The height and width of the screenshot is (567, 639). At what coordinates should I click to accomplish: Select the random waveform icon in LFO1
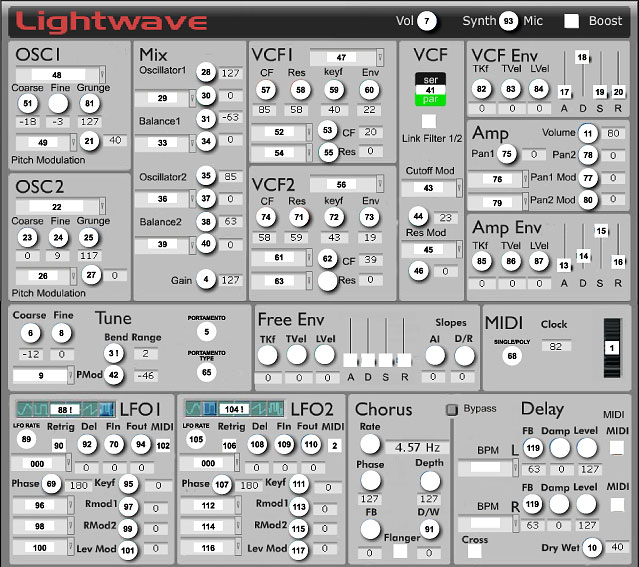[x=107, y=409]
